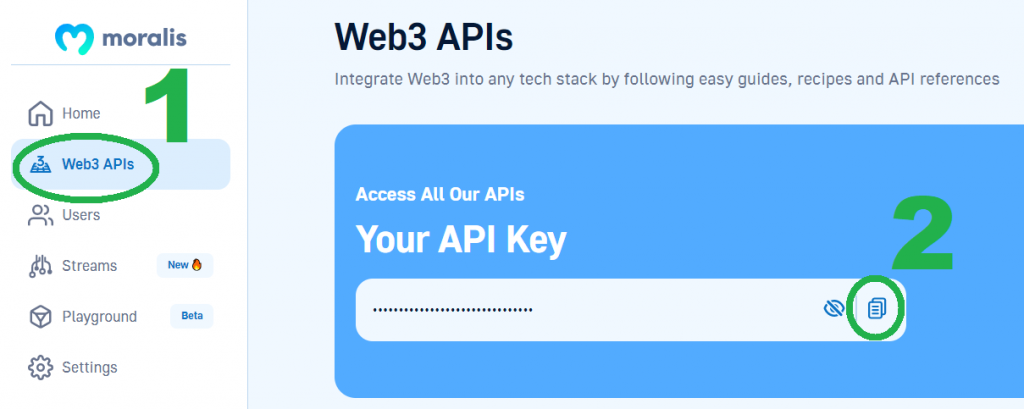Click the moralis brand name text

(x=143, y=38)
